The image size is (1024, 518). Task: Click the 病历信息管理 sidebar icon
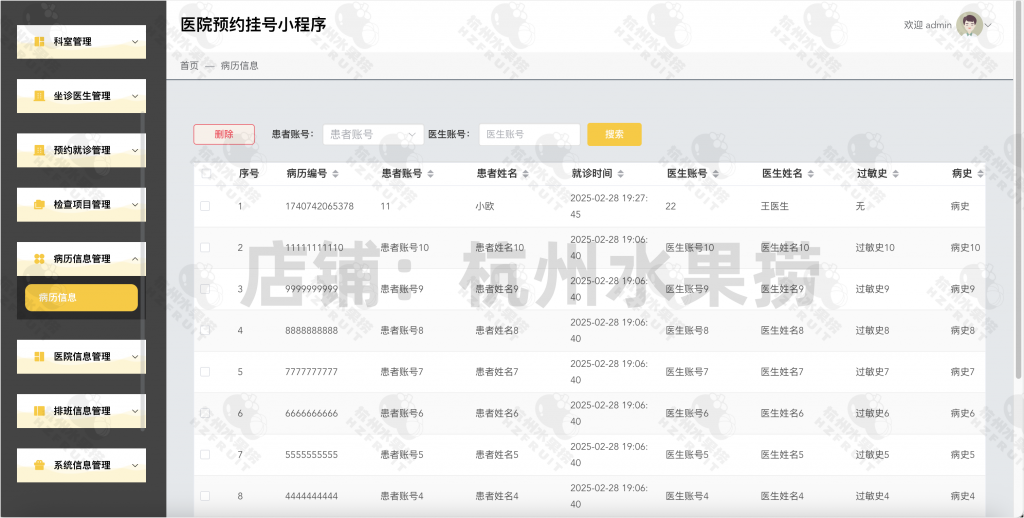coord(39,259)
